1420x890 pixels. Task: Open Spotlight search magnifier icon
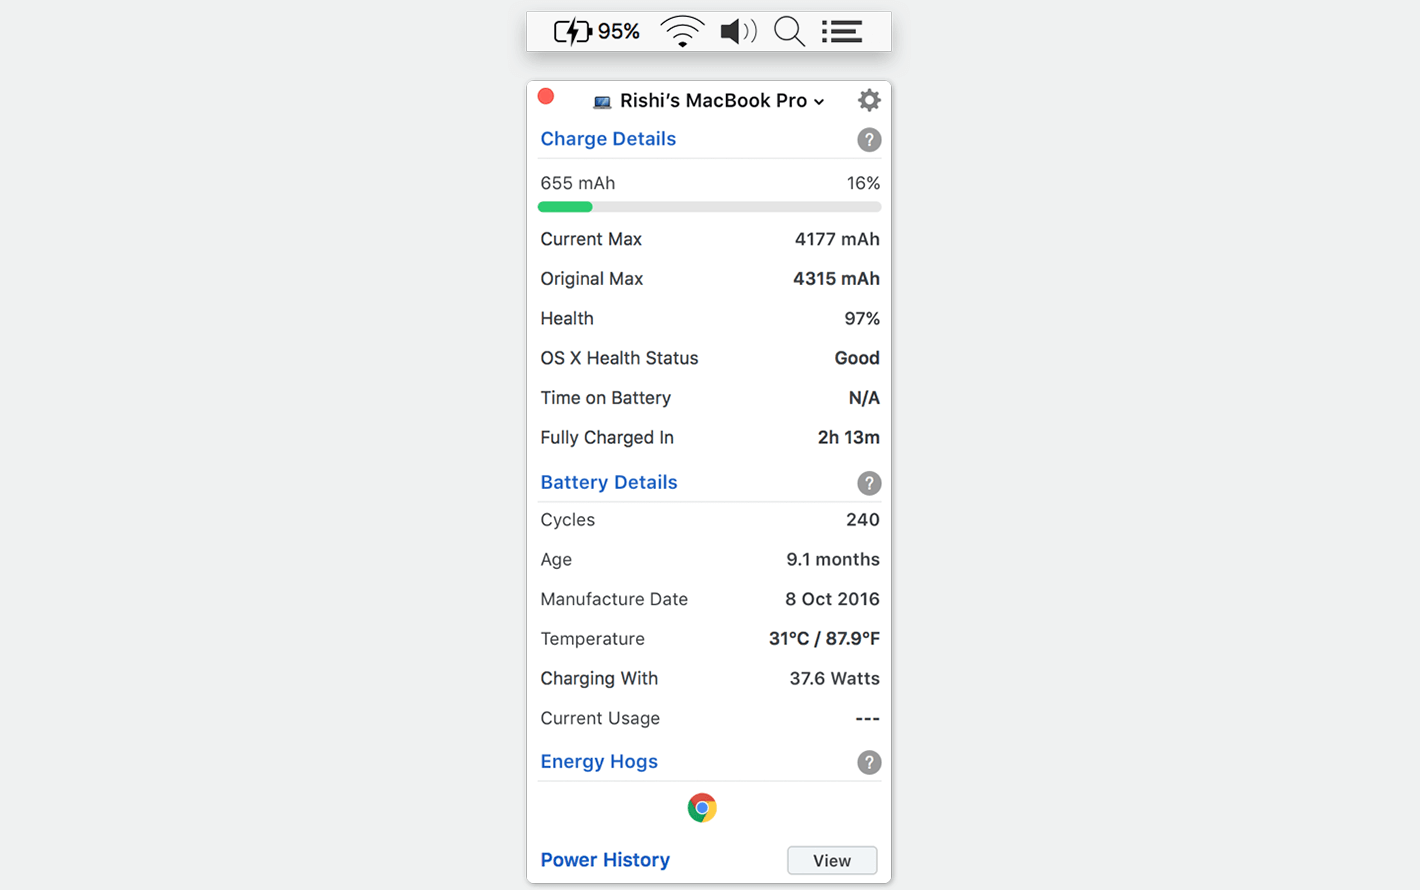click(789, 32)
